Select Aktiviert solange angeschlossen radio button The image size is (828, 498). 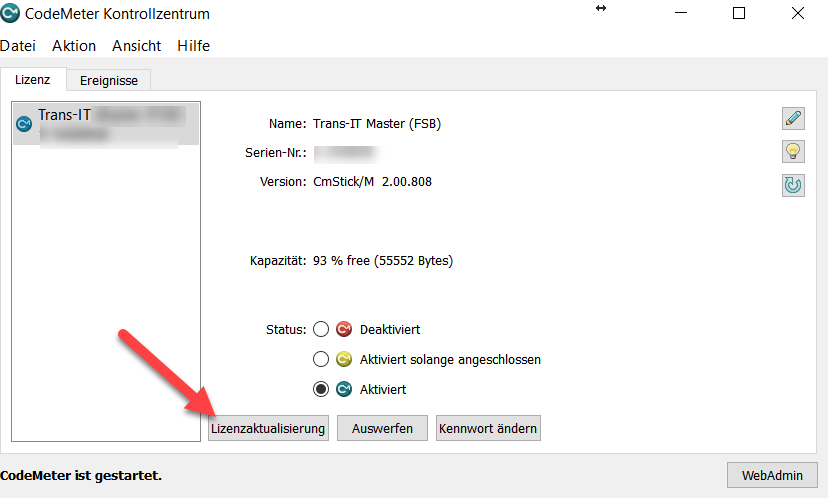[321, 359]
